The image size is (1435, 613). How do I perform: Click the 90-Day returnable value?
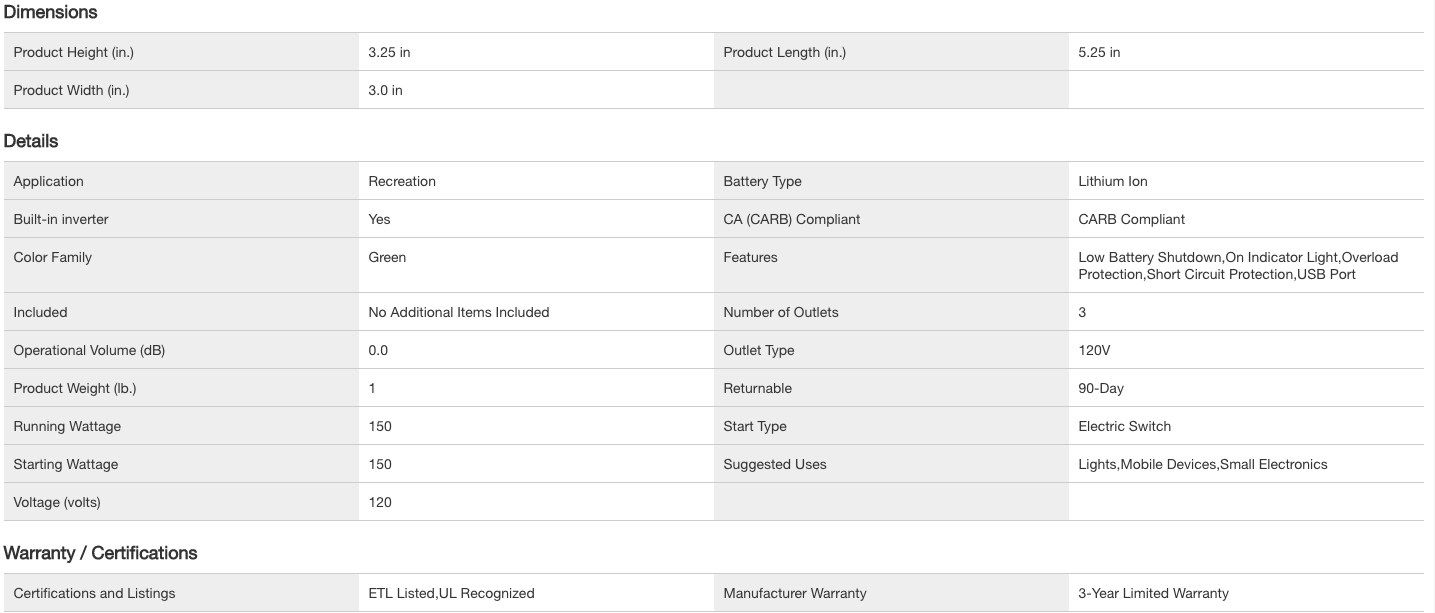[x=1101, y=388]
